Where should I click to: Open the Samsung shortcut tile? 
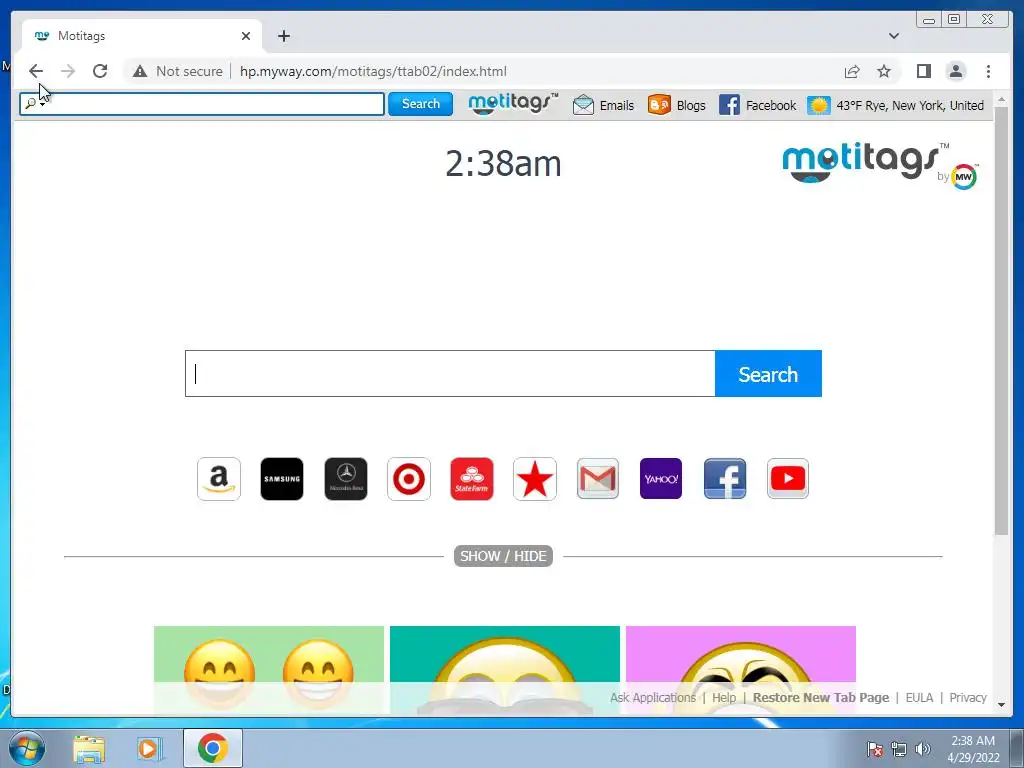point(282,479)
